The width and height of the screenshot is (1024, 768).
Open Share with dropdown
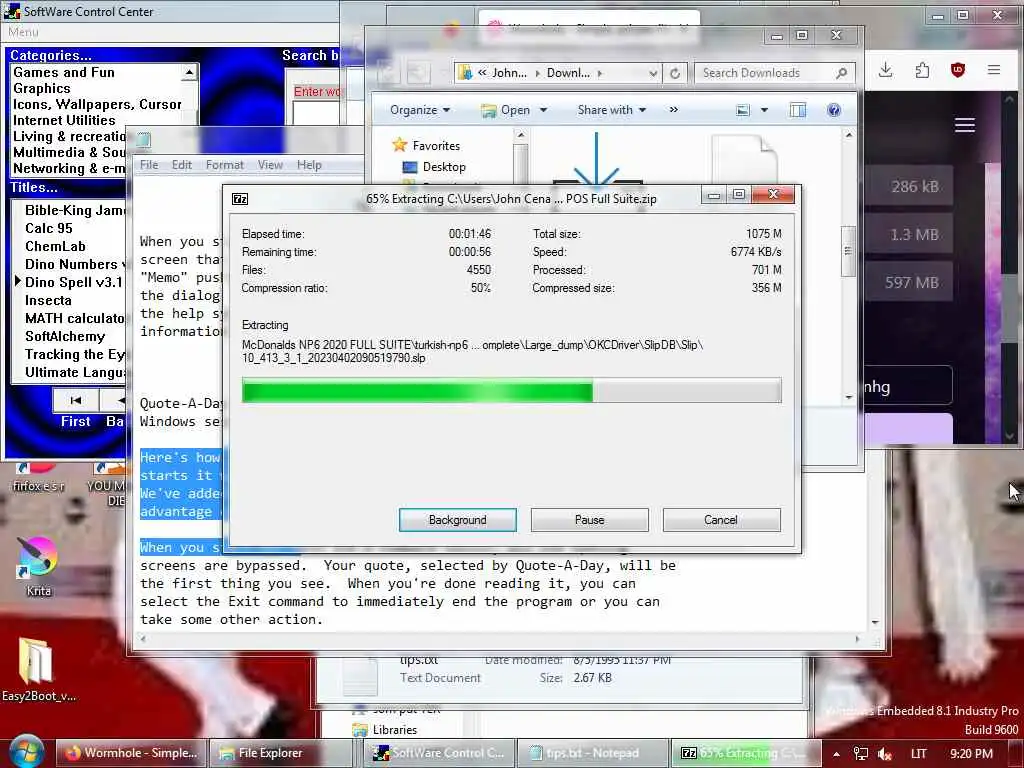point(612,110)
